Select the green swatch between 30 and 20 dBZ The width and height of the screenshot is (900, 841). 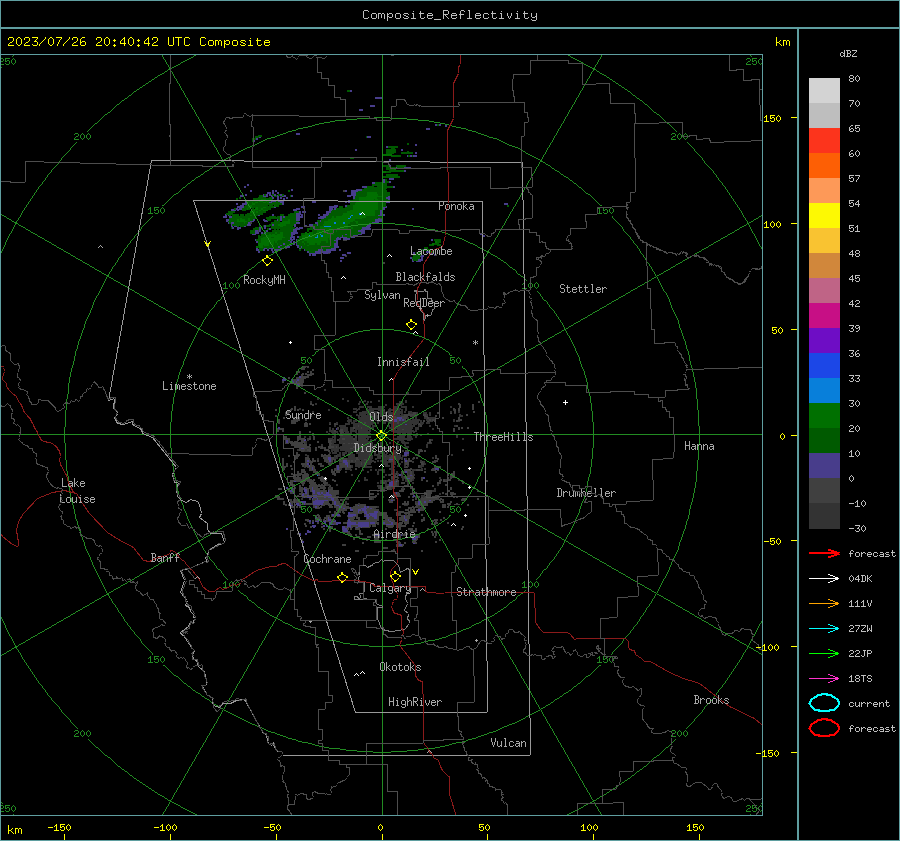point(824,416)
